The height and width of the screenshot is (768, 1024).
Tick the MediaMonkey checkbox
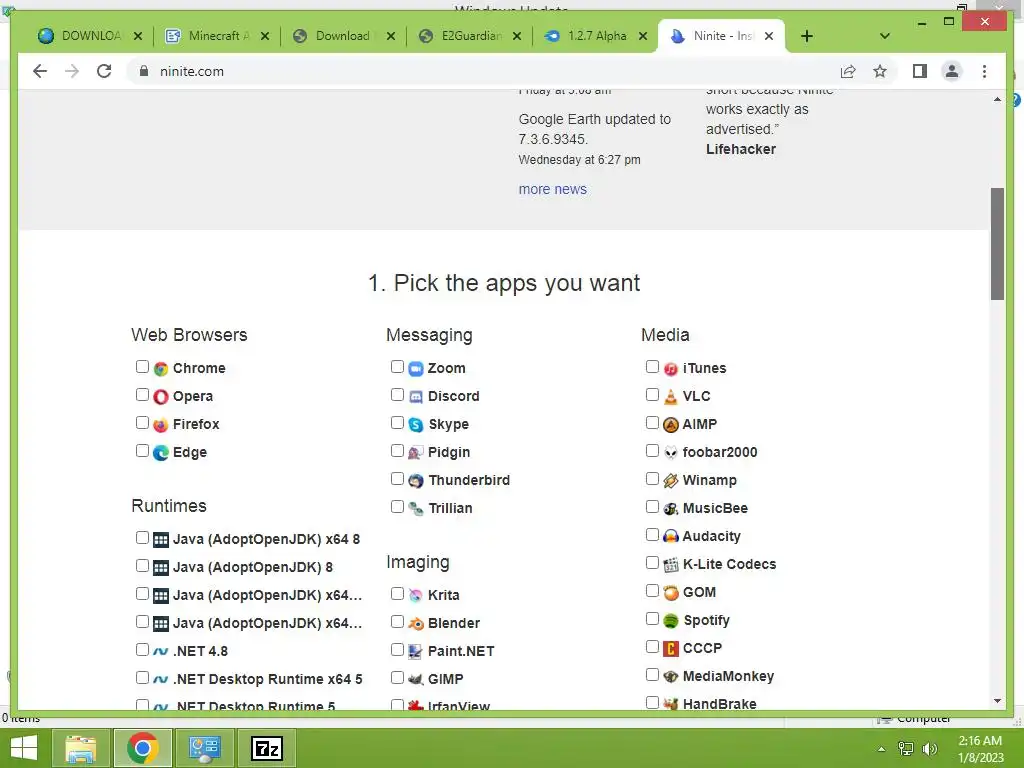652,675
